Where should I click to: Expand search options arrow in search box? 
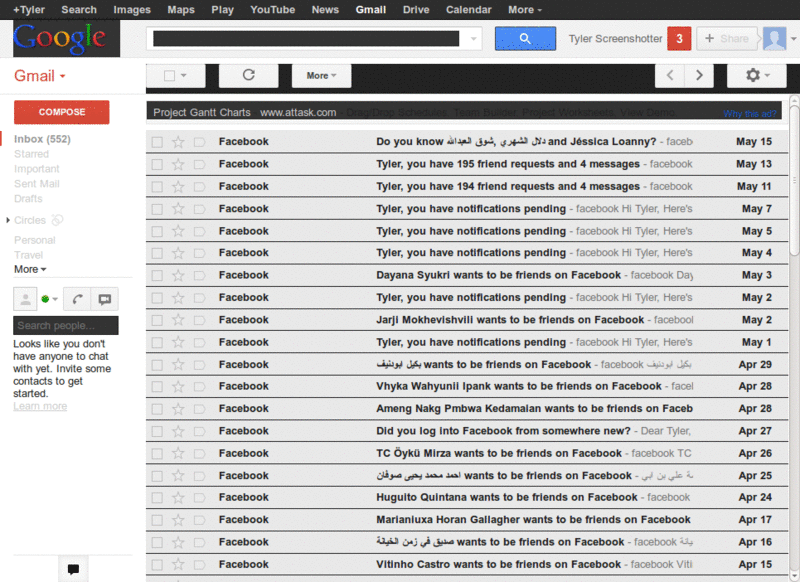[473, 39]
